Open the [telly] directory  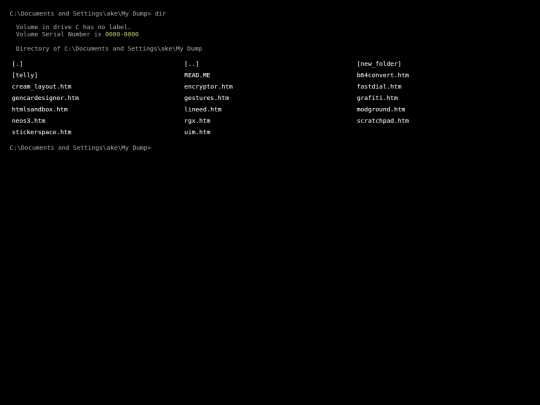pyautogui.click(x=25, y=75)
